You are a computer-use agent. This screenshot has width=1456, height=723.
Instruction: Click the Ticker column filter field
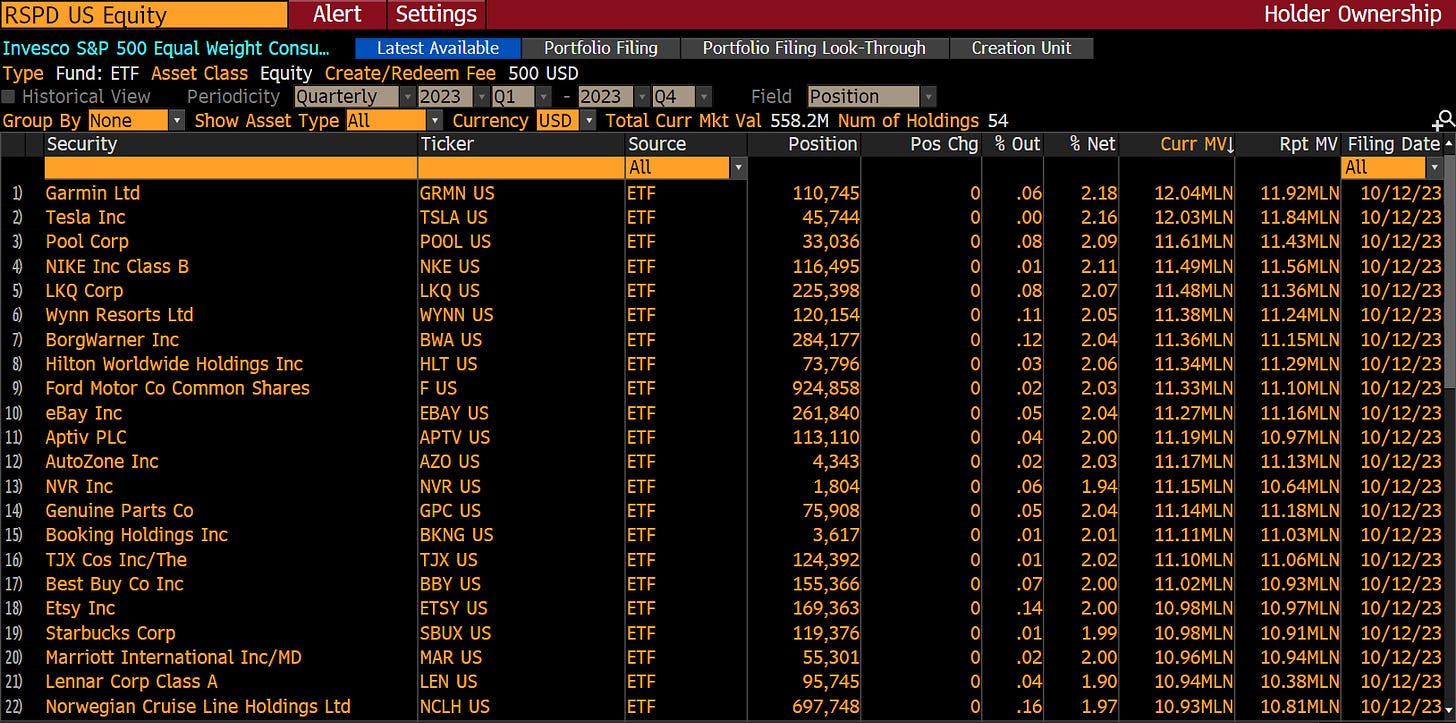pos(521,168)
